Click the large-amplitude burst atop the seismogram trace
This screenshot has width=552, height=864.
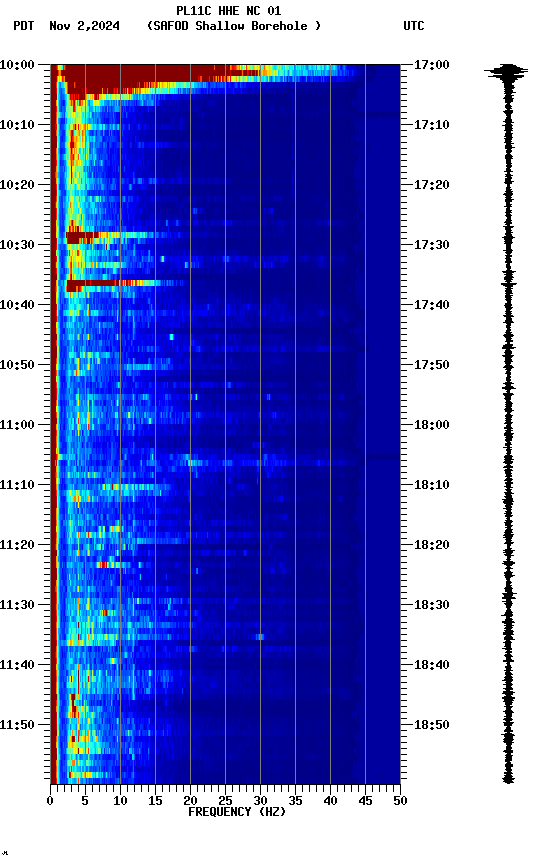pyautogui.click(x=507, y=72)
